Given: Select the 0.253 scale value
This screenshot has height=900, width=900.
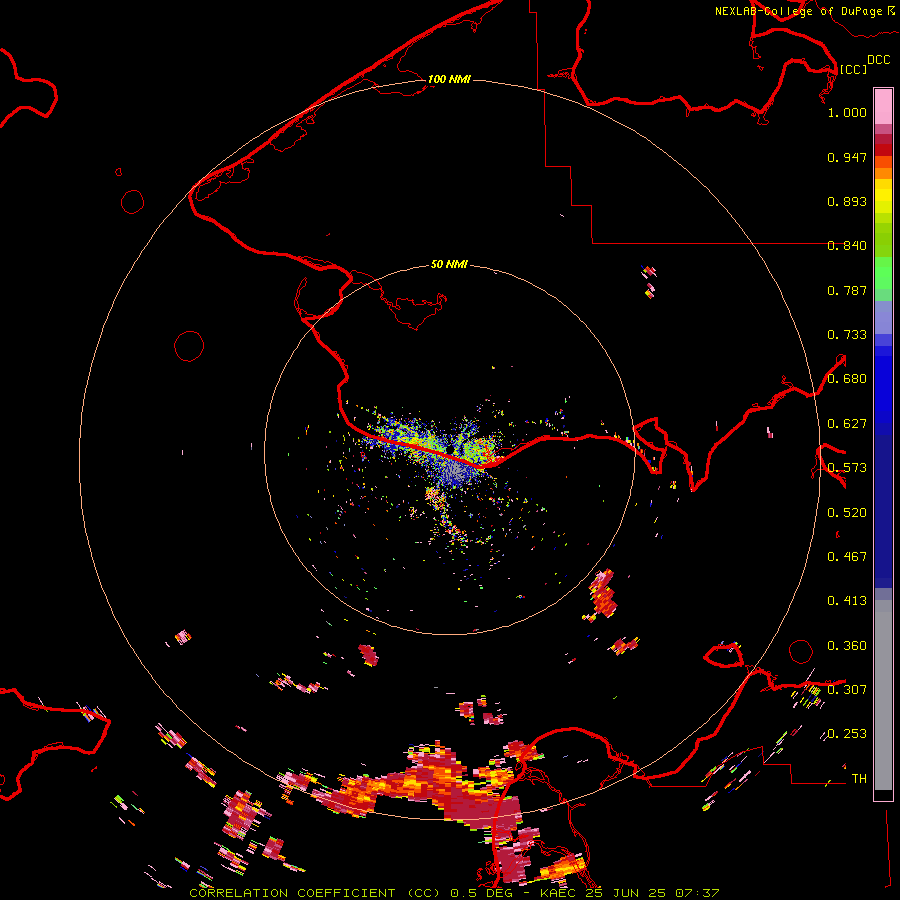Looking at the screenshot, I should [847, 734].
